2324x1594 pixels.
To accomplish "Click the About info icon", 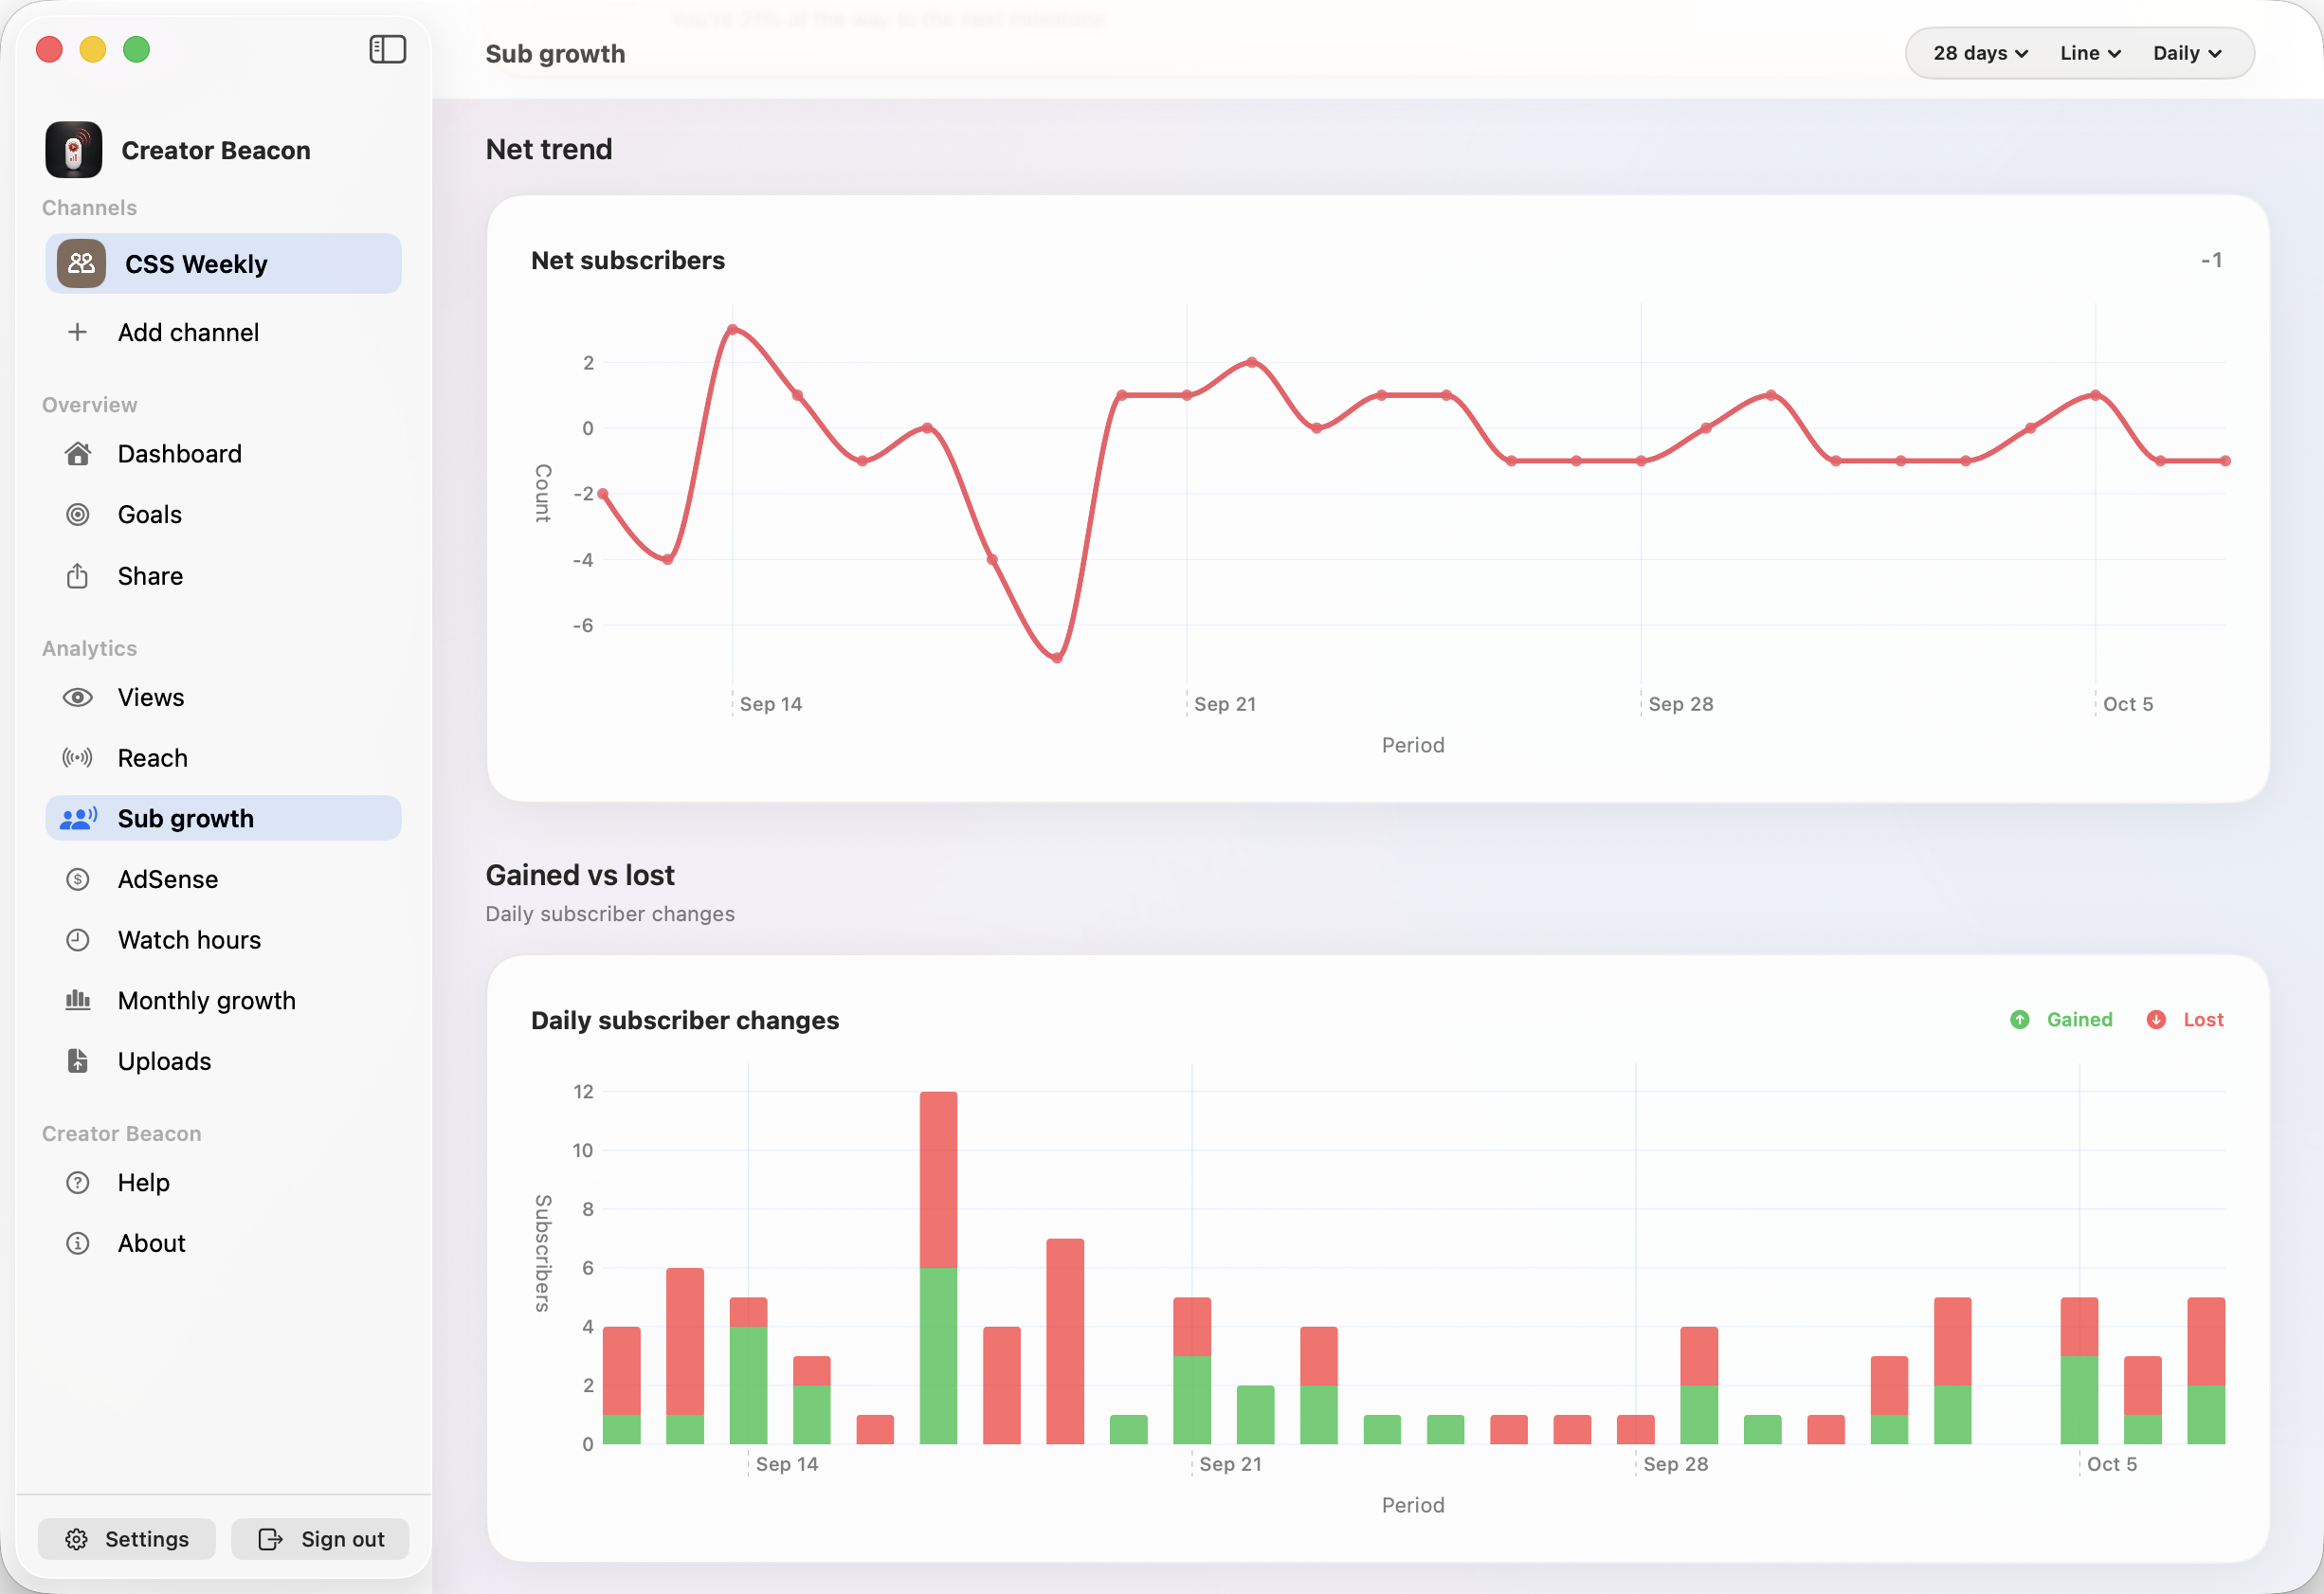I will [x=78, y=1243].
